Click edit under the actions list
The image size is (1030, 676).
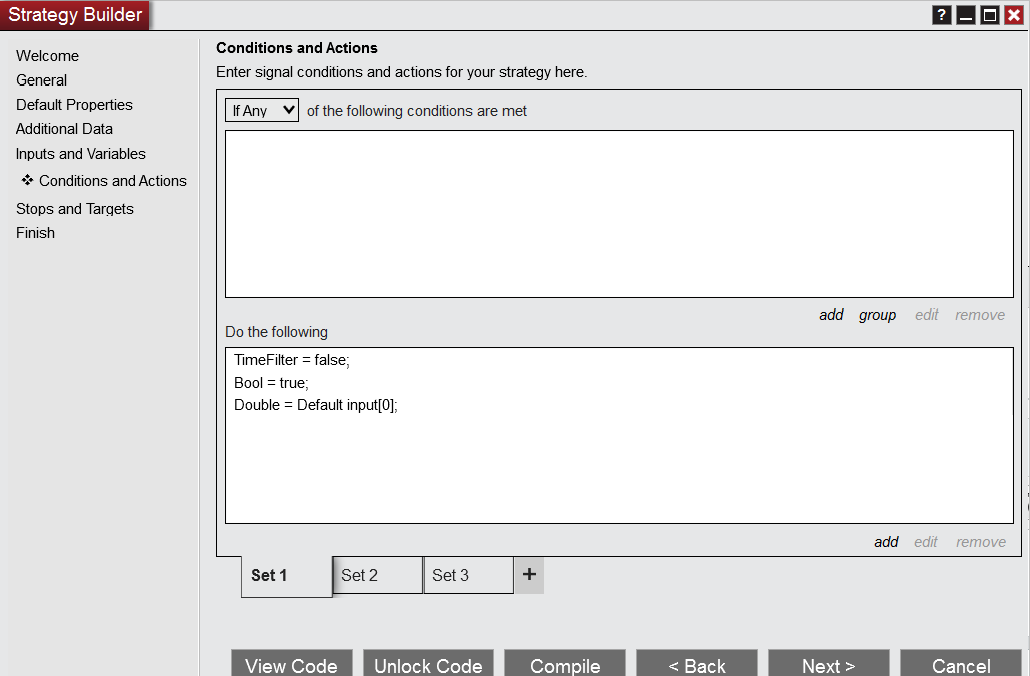pyautogui.click(x=926, y=542)
